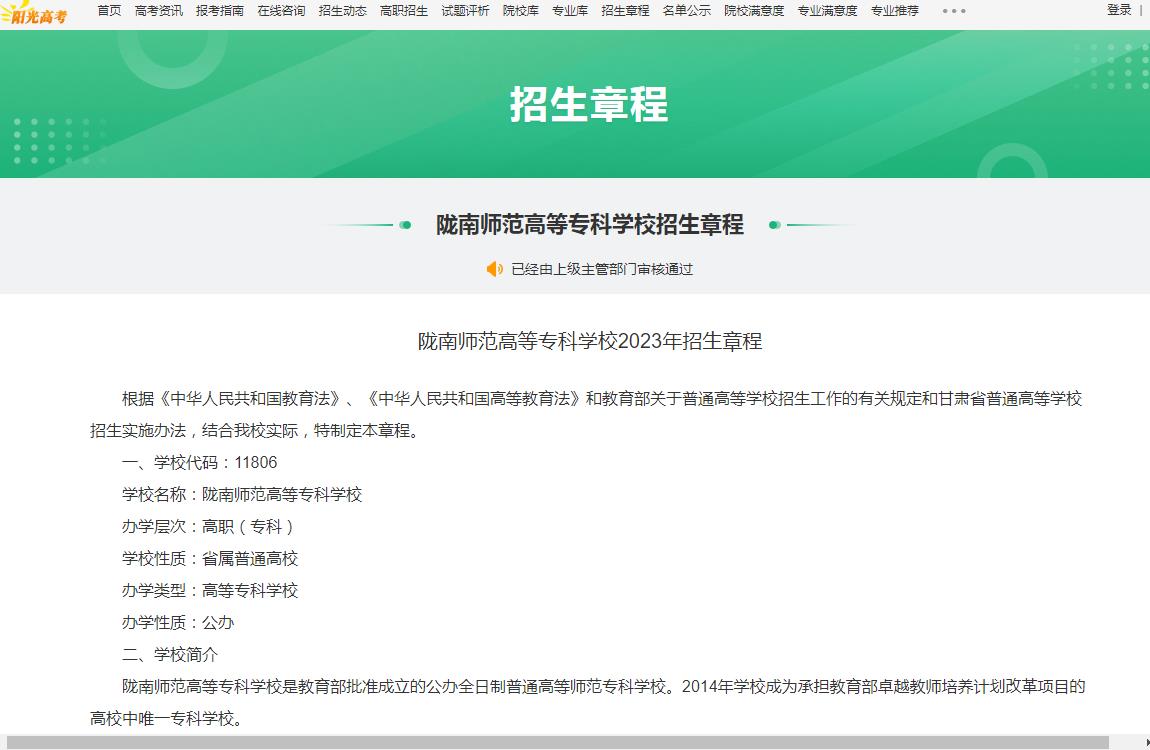1150x750 pixels.
Task: Click the 阳光高考 site logo
Action: point(34,13)
